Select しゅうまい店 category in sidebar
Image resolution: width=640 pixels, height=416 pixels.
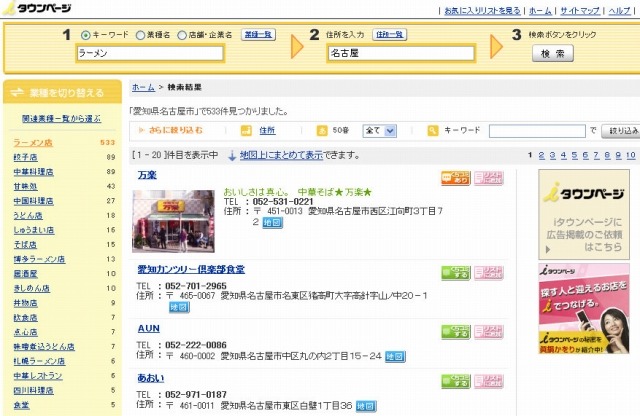[x=34, y=230]
